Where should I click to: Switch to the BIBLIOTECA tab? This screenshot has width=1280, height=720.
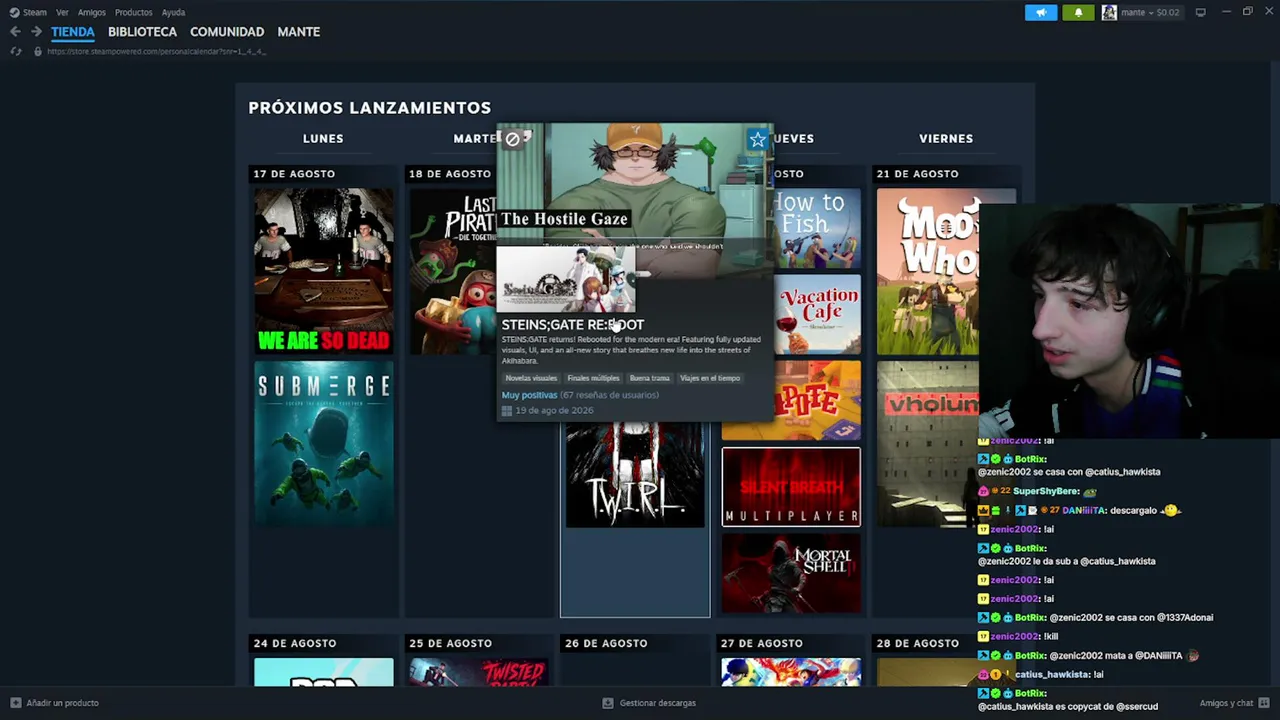142,32
